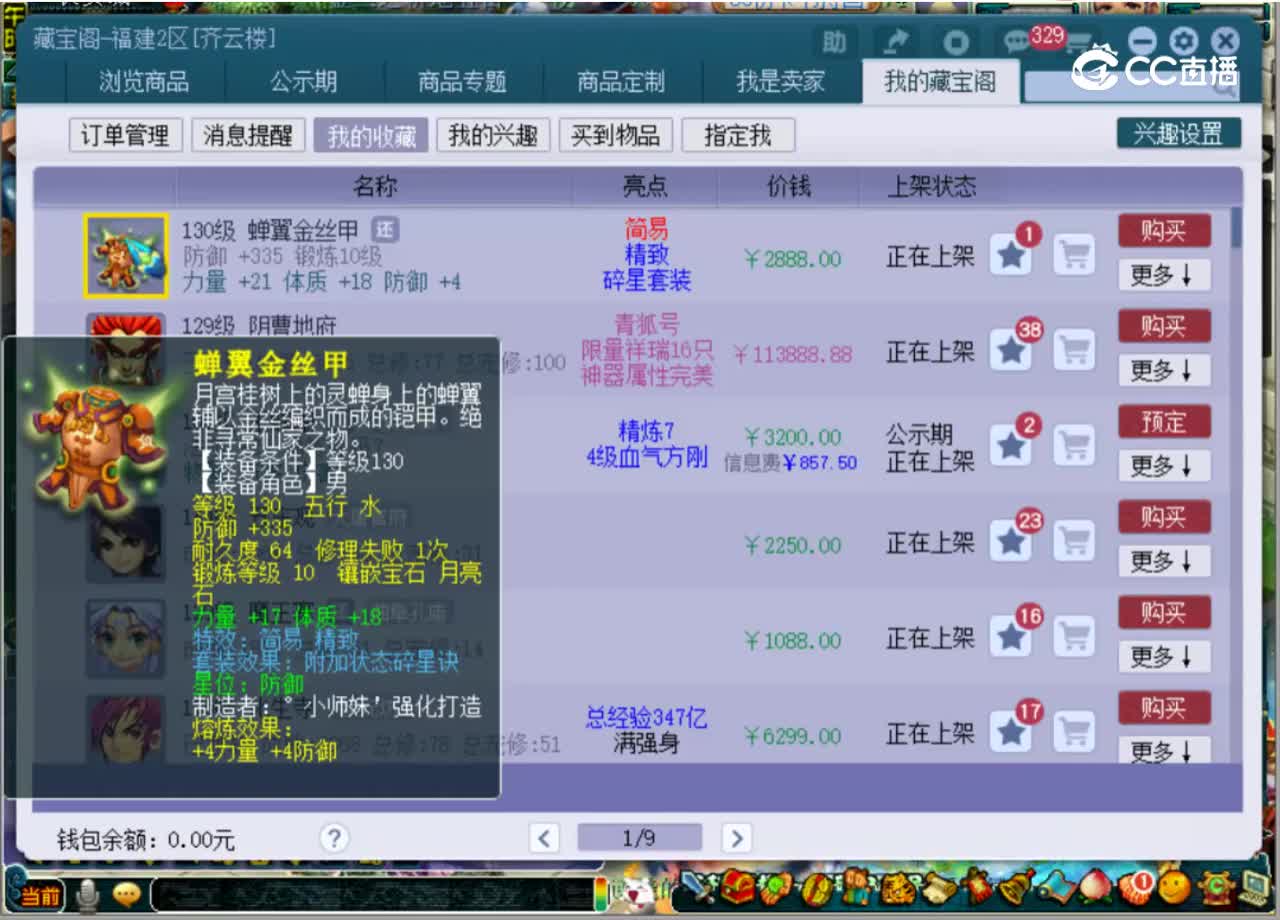Viewport: 1280px width, 920px height.
Task: Select the 我的收藏 sub-tab
Action: (x=371, y=135)
